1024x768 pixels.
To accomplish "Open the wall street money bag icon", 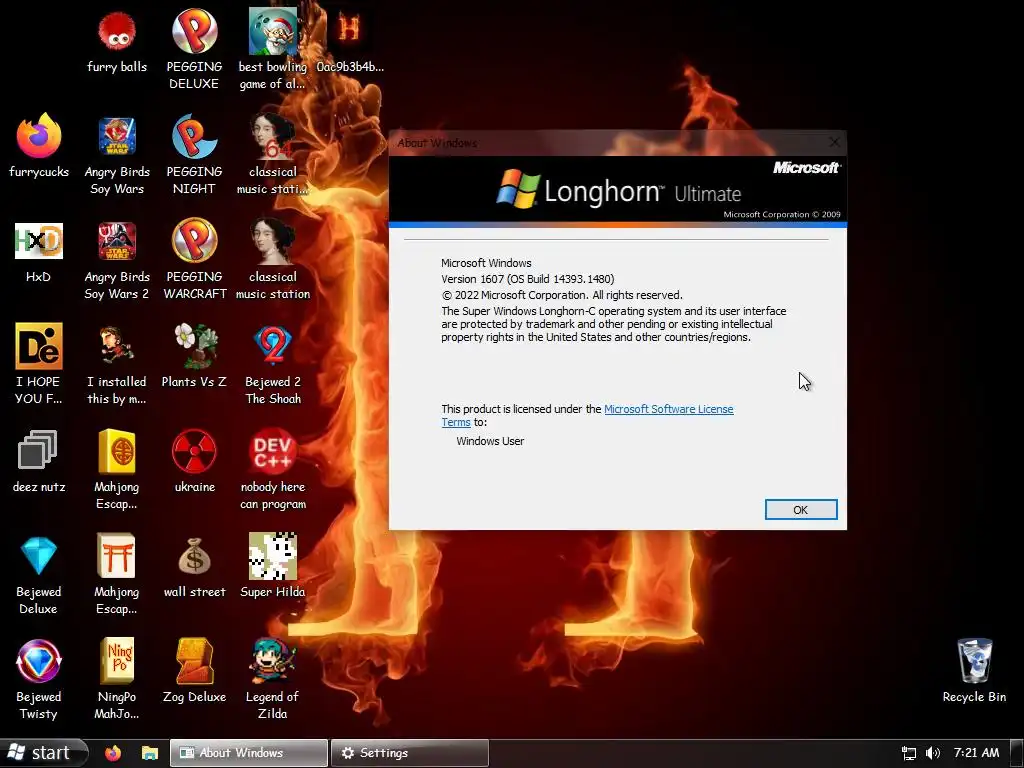I will point(194,567).
